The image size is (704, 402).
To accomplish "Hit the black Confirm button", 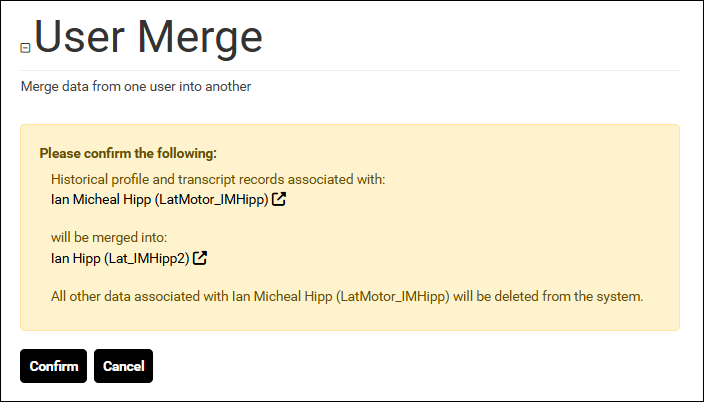I will pos(53,366).
